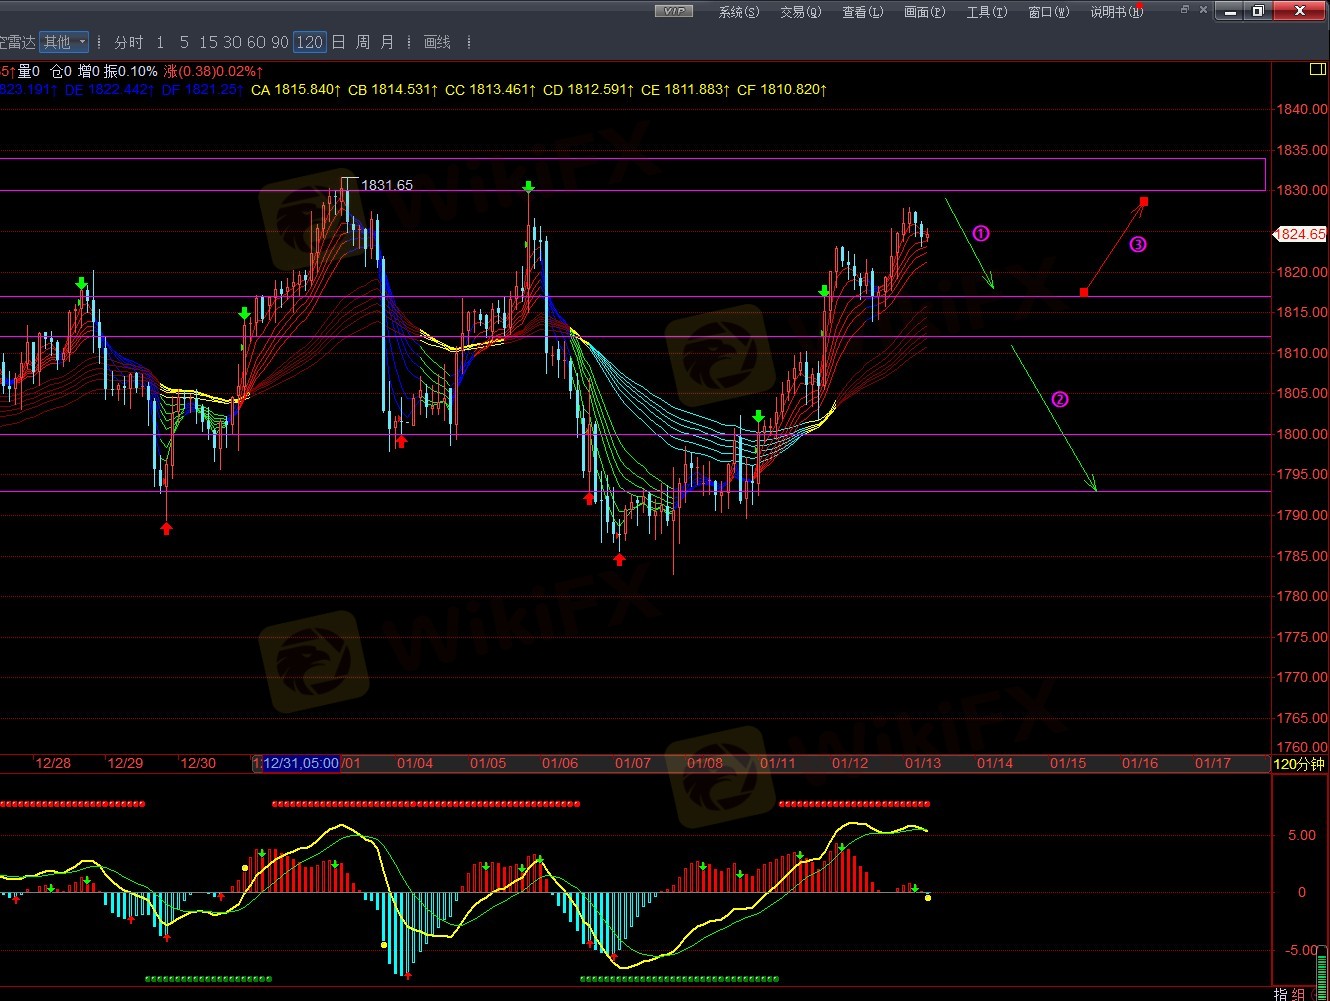1330x1001 pixels.
Task: Click the 画线 drawing tools button
Action: click(437, 42)
